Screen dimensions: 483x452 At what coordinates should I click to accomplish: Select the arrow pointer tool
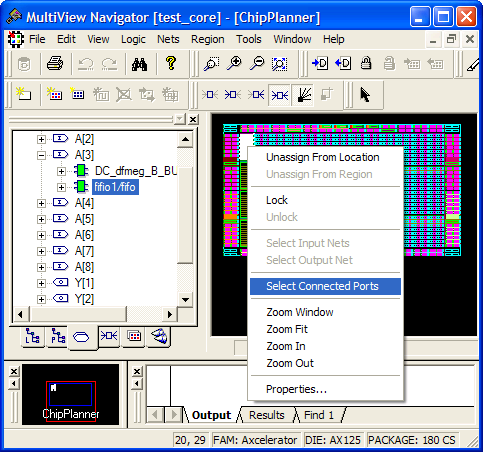click(x=365, y=95)
